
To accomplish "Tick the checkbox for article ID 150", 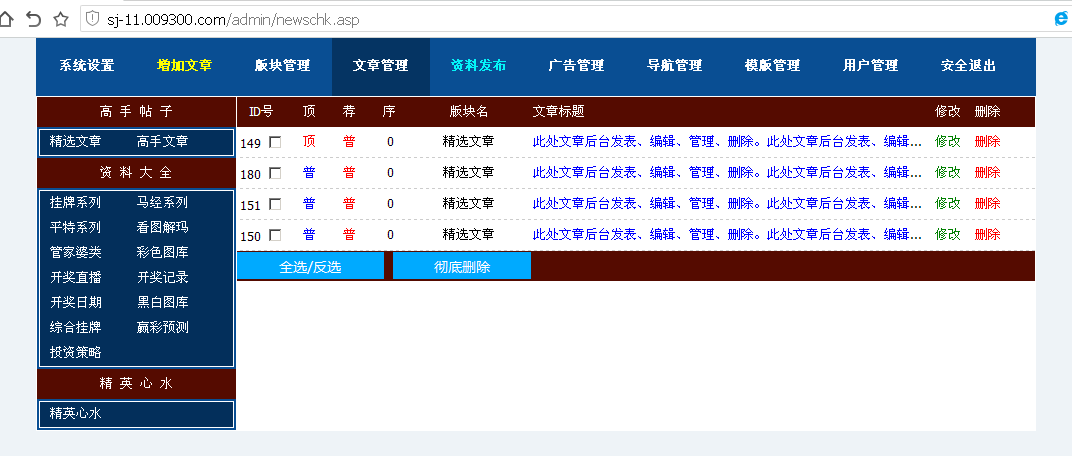I will (x=275, y=235).
